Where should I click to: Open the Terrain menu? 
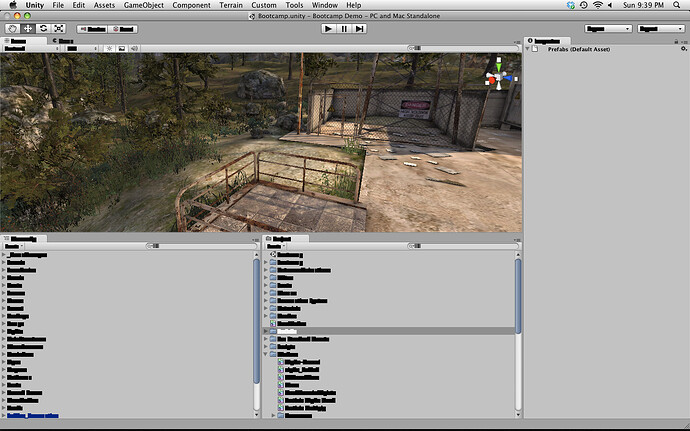231,5
